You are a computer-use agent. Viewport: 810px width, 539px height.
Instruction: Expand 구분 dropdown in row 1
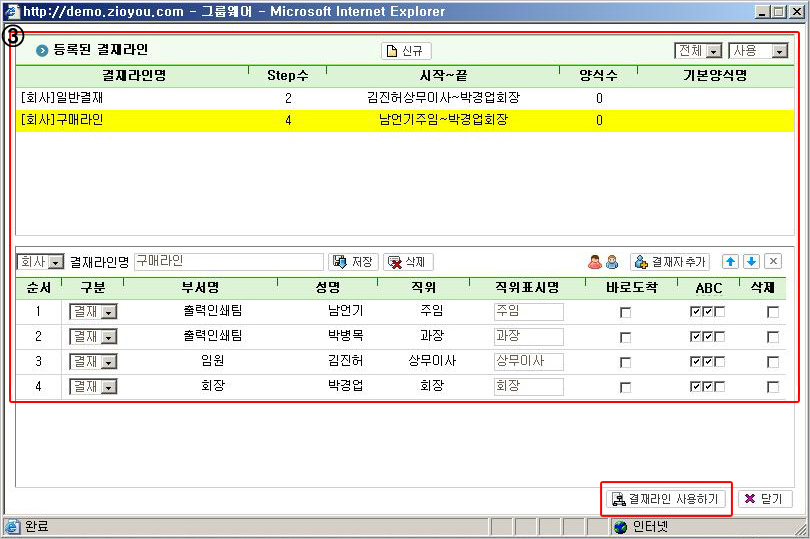(93, 312)
